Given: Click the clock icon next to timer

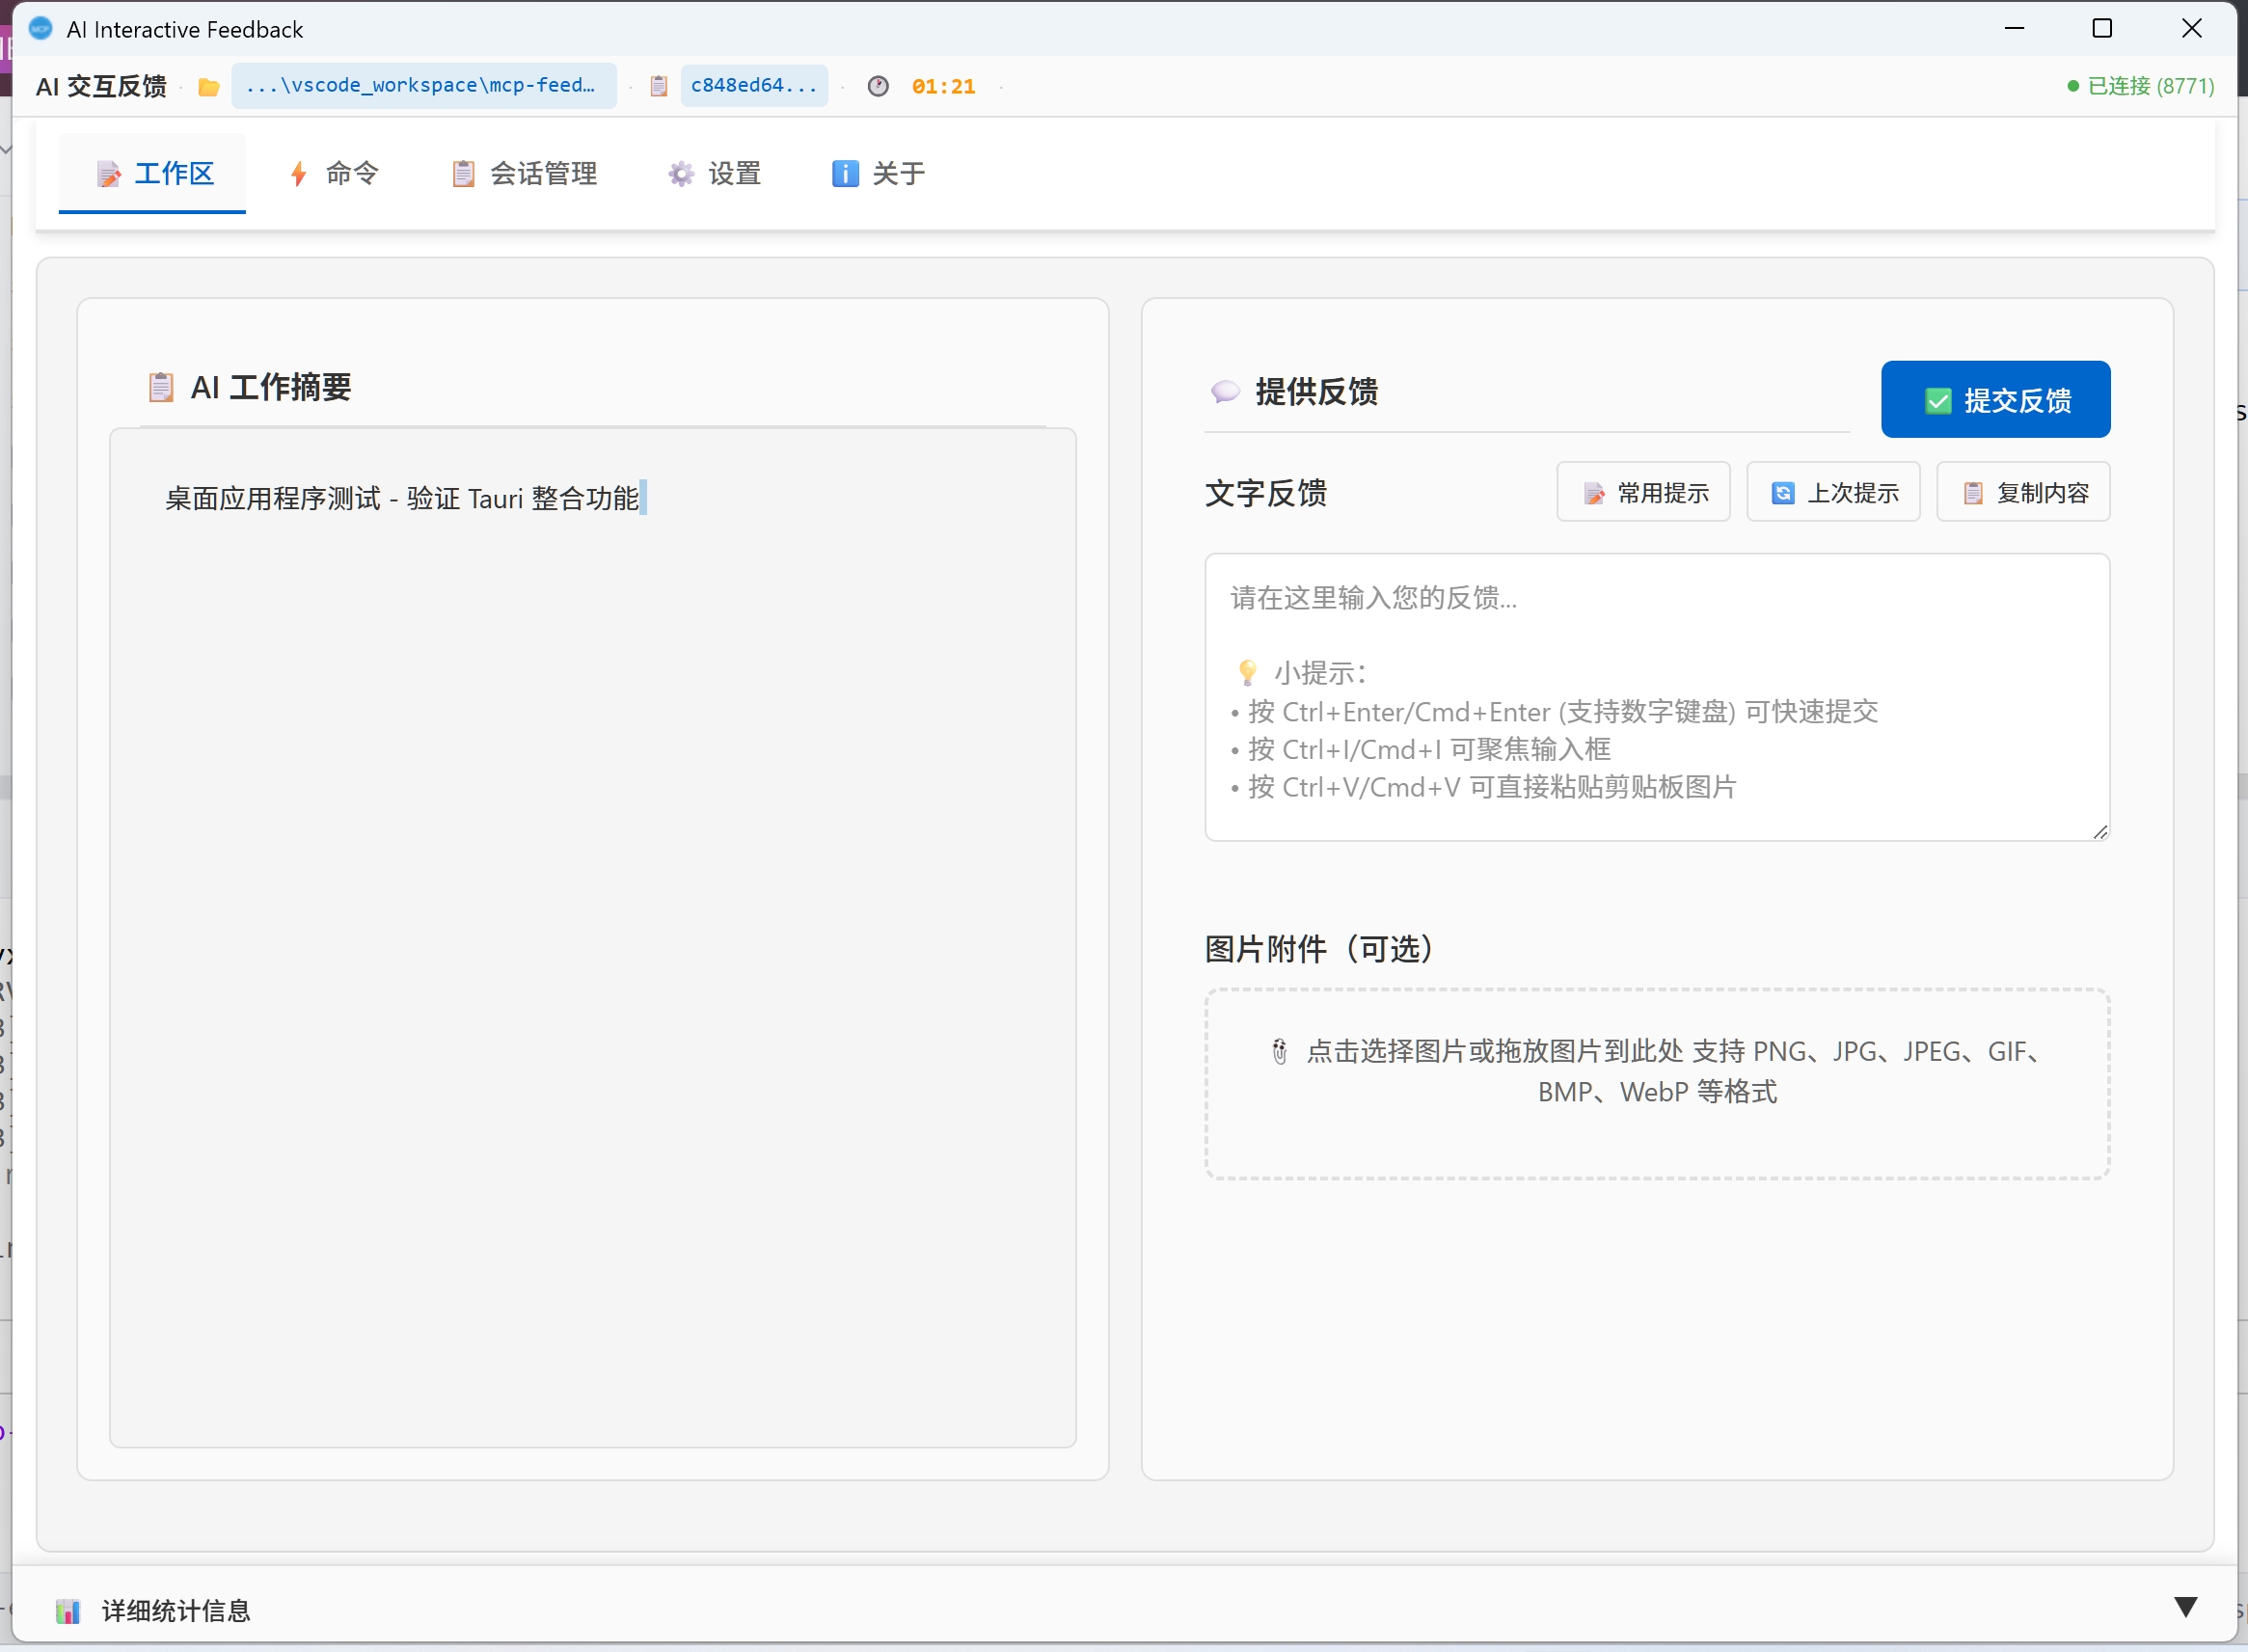Looking at the screenshot, I should (x=878, y=86).
